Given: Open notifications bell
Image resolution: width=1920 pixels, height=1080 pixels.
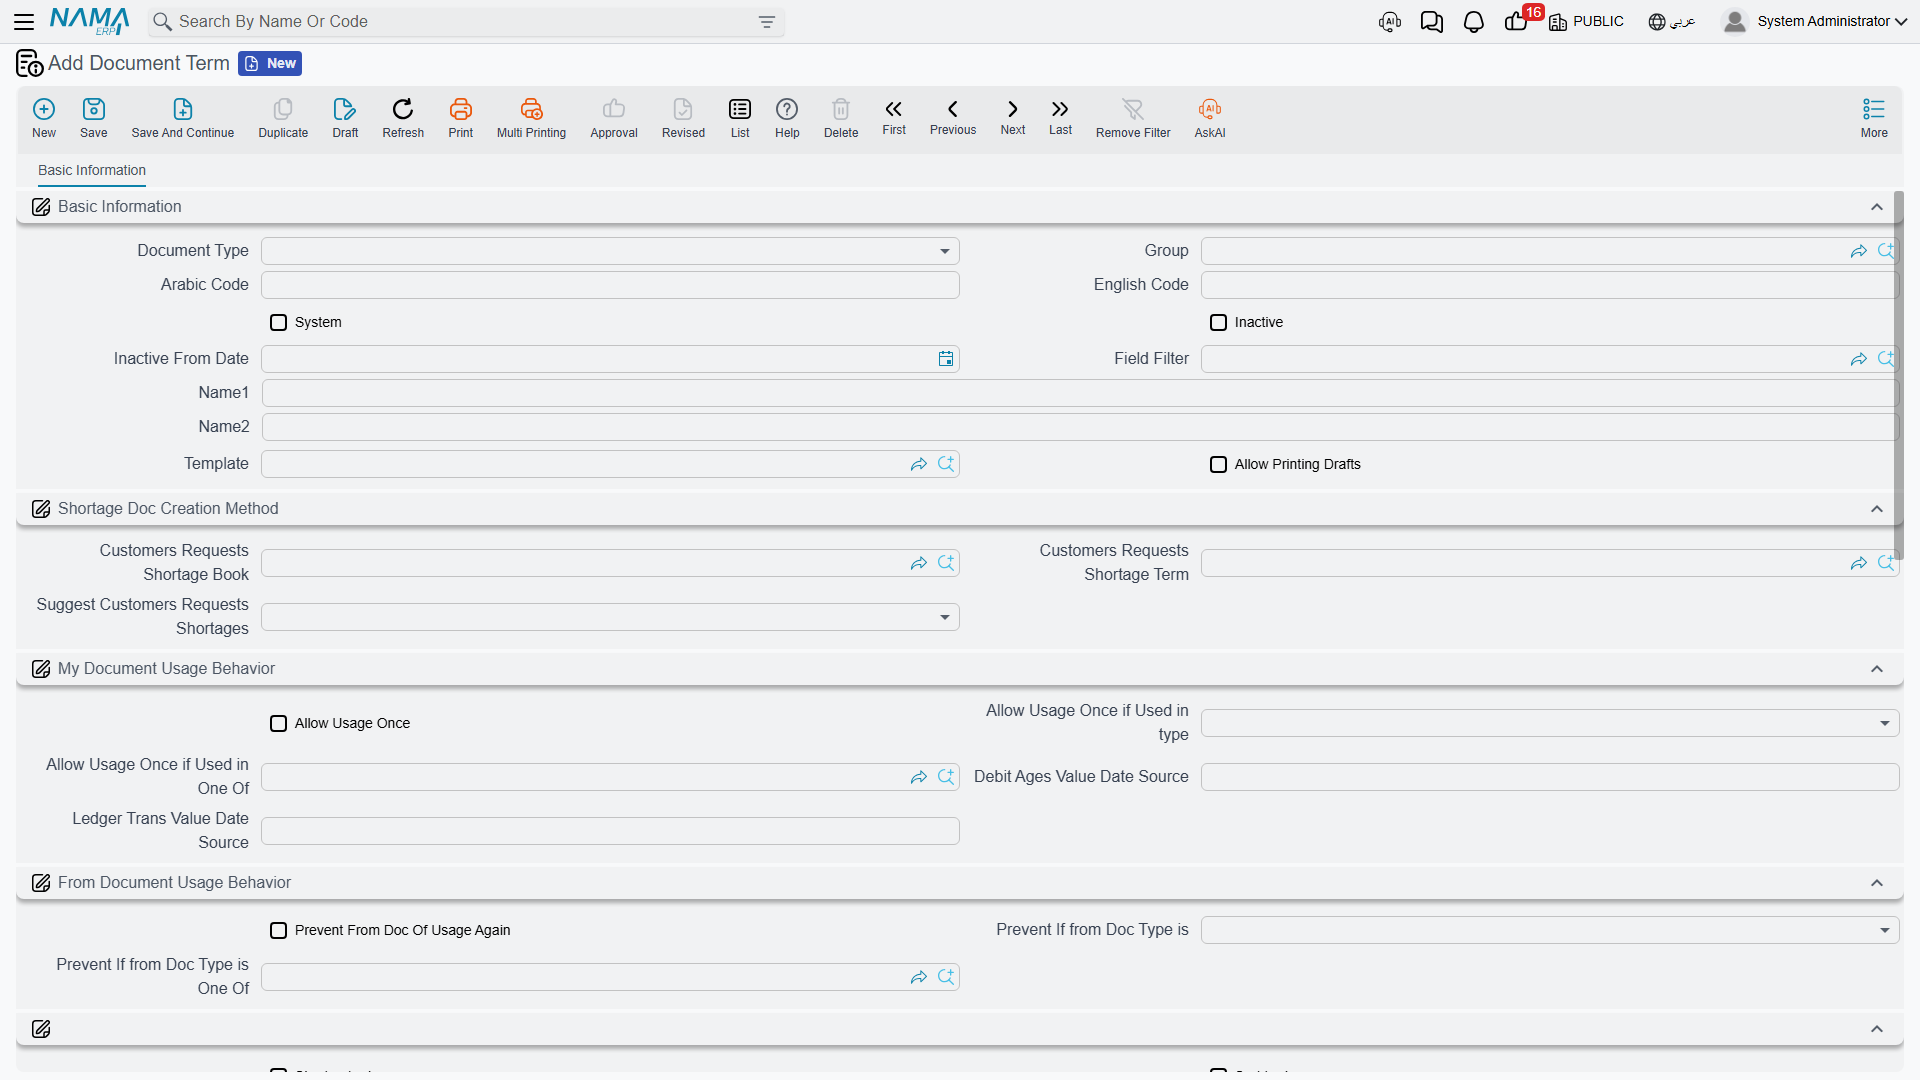Looking at the screenshot, I should pyautogui.click(x=1473, y=22).
